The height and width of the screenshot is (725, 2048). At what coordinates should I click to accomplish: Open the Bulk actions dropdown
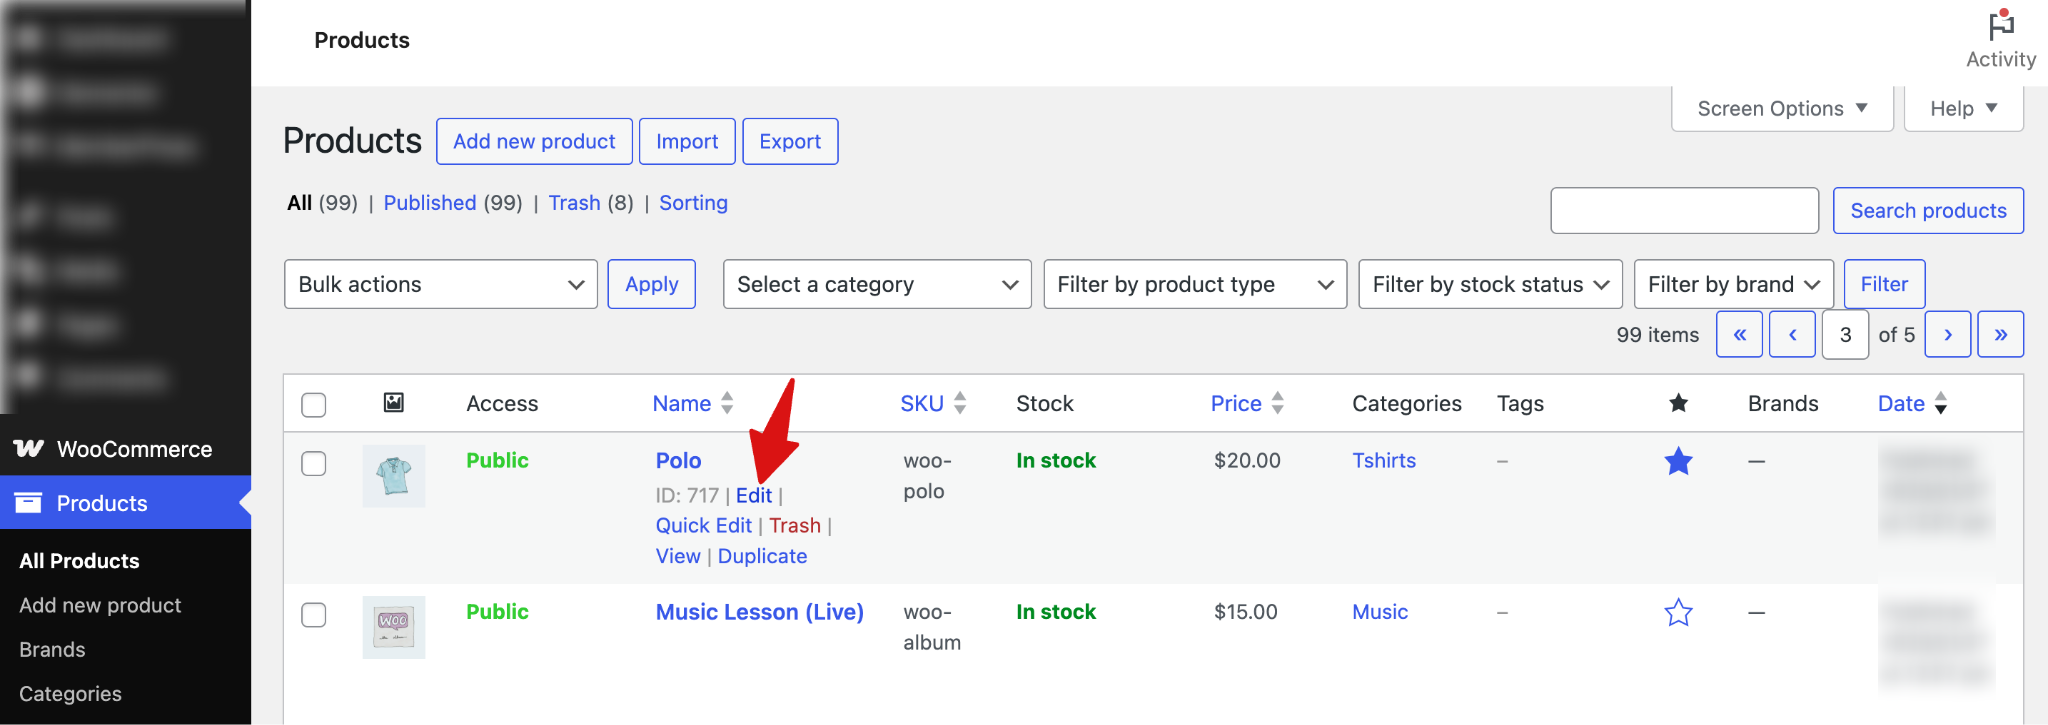tap(441, 284)
